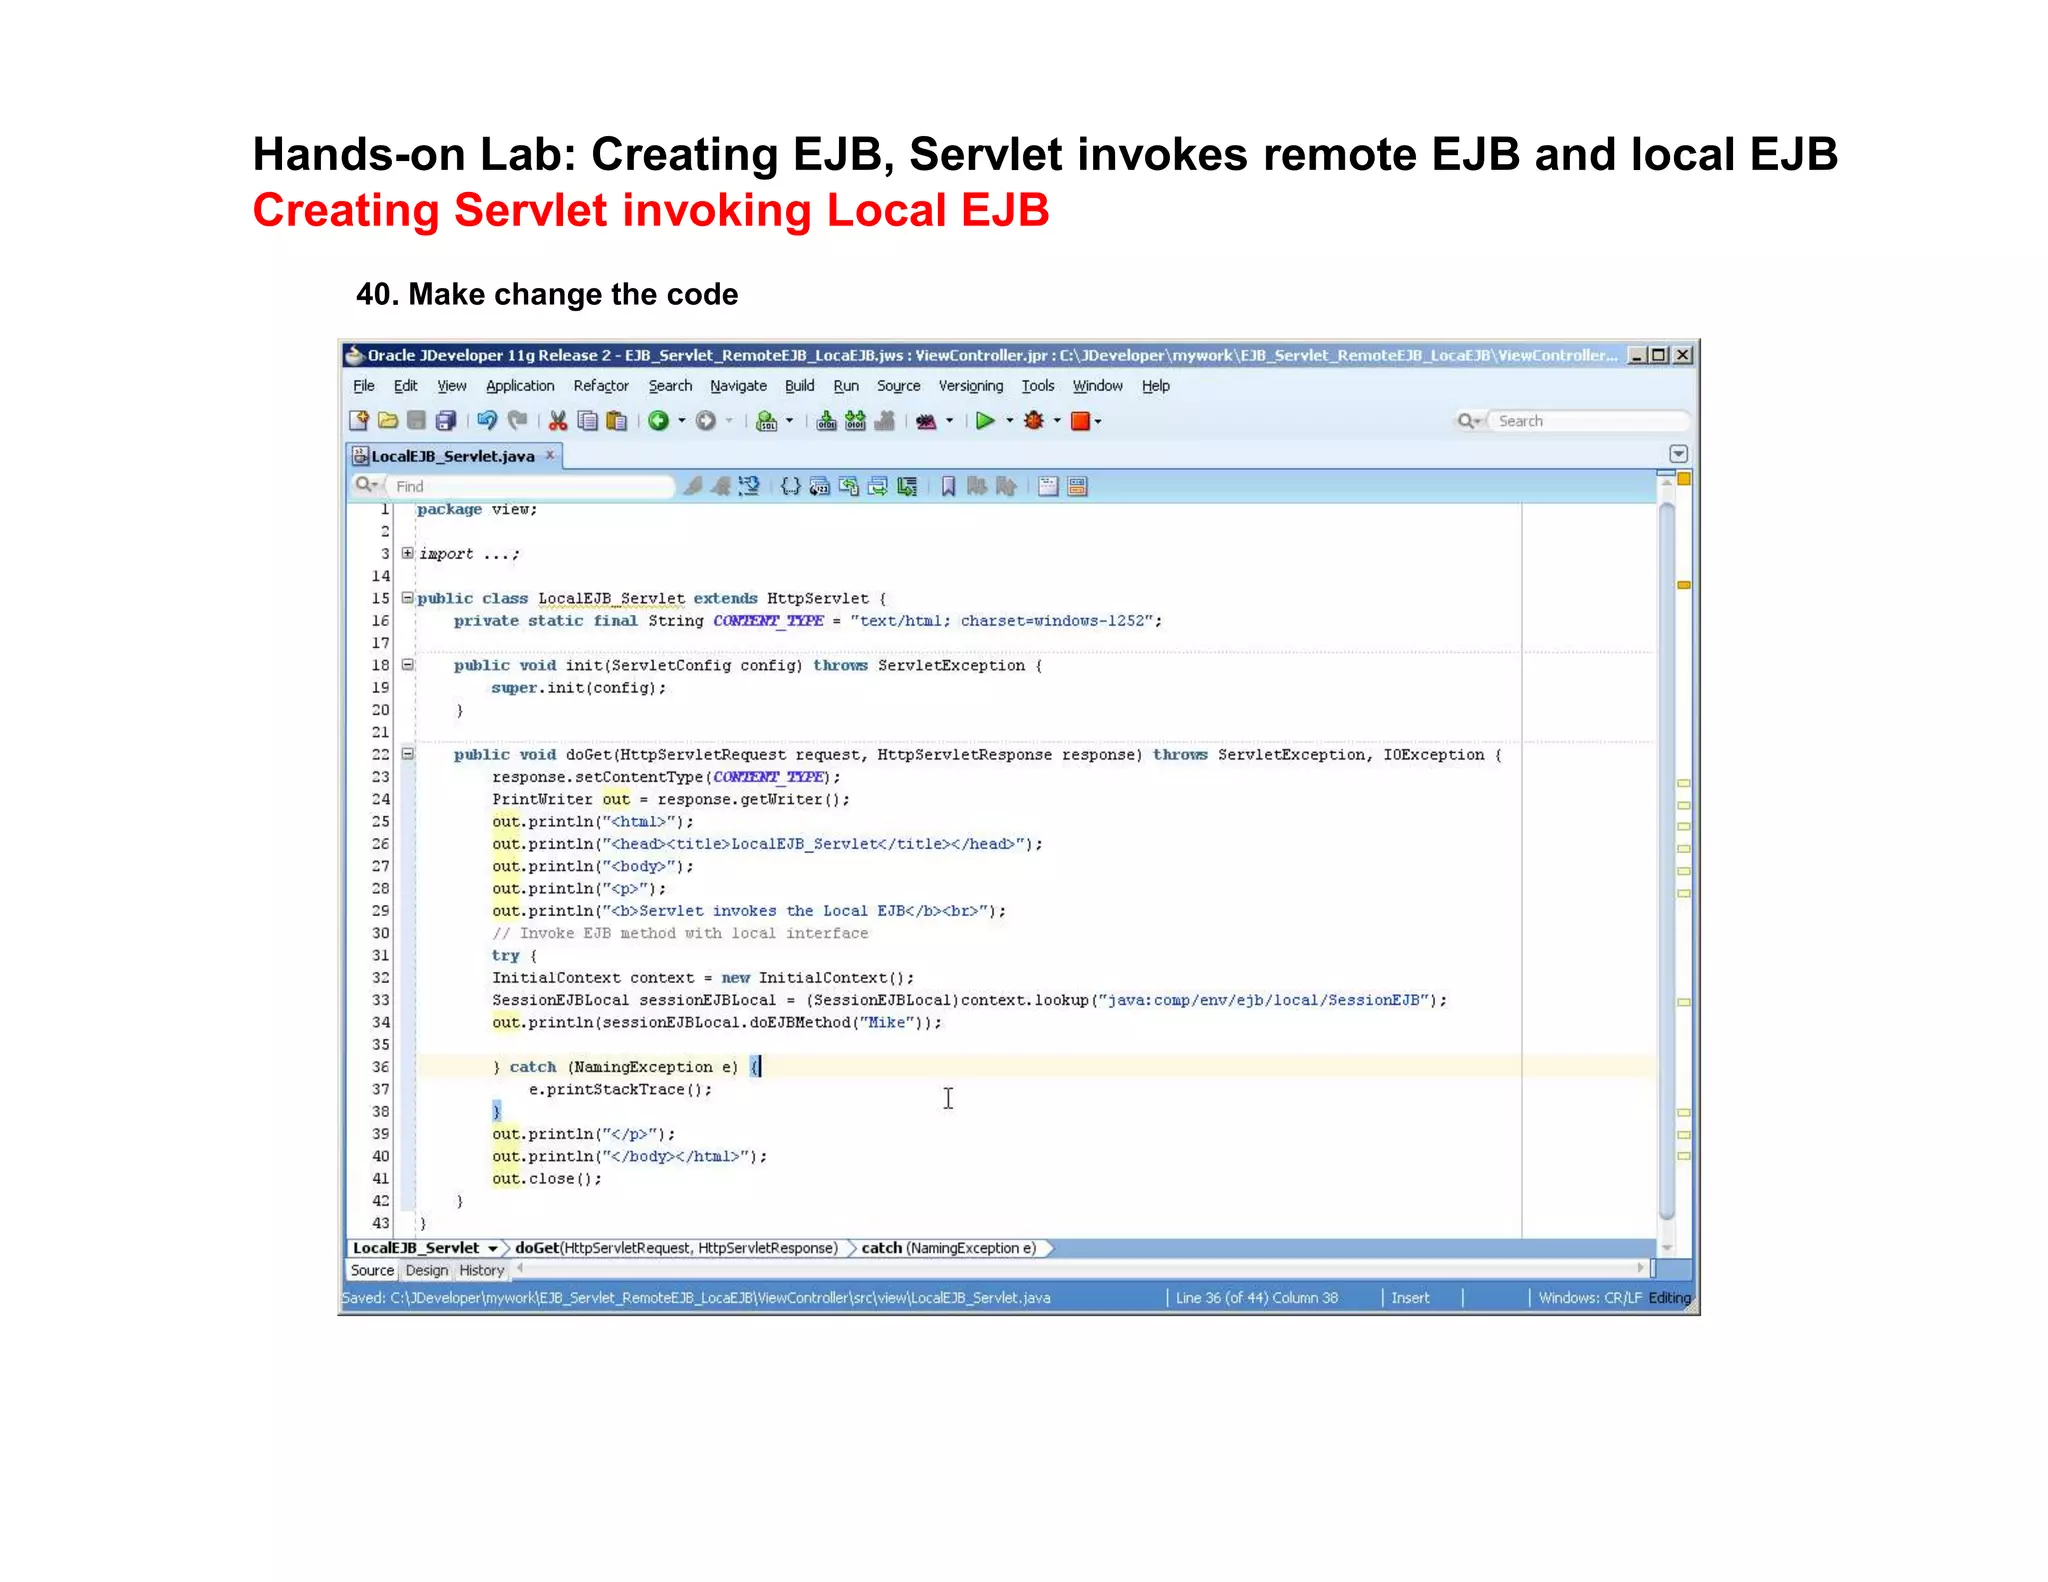Click the New file toolbar icon
Image resolution: width=2048 pixels, height=1582 pixels.
(x=359, y=421)
